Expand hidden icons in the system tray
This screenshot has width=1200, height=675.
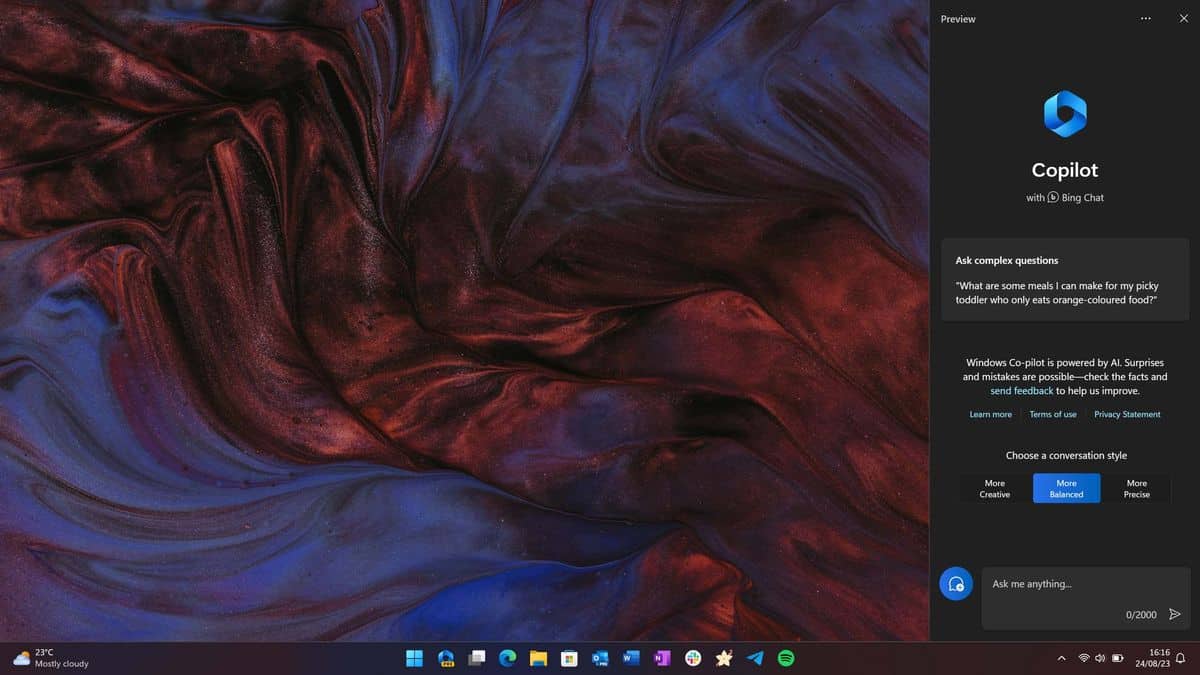click(x=1061, y=658)
